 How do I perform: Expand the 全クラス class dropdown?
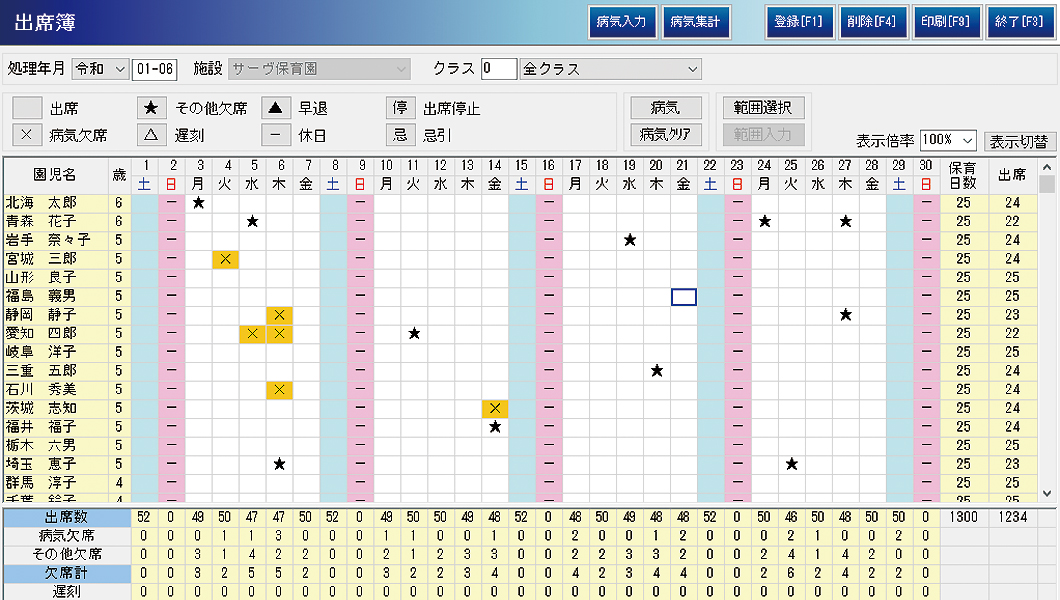coord(693,69)
